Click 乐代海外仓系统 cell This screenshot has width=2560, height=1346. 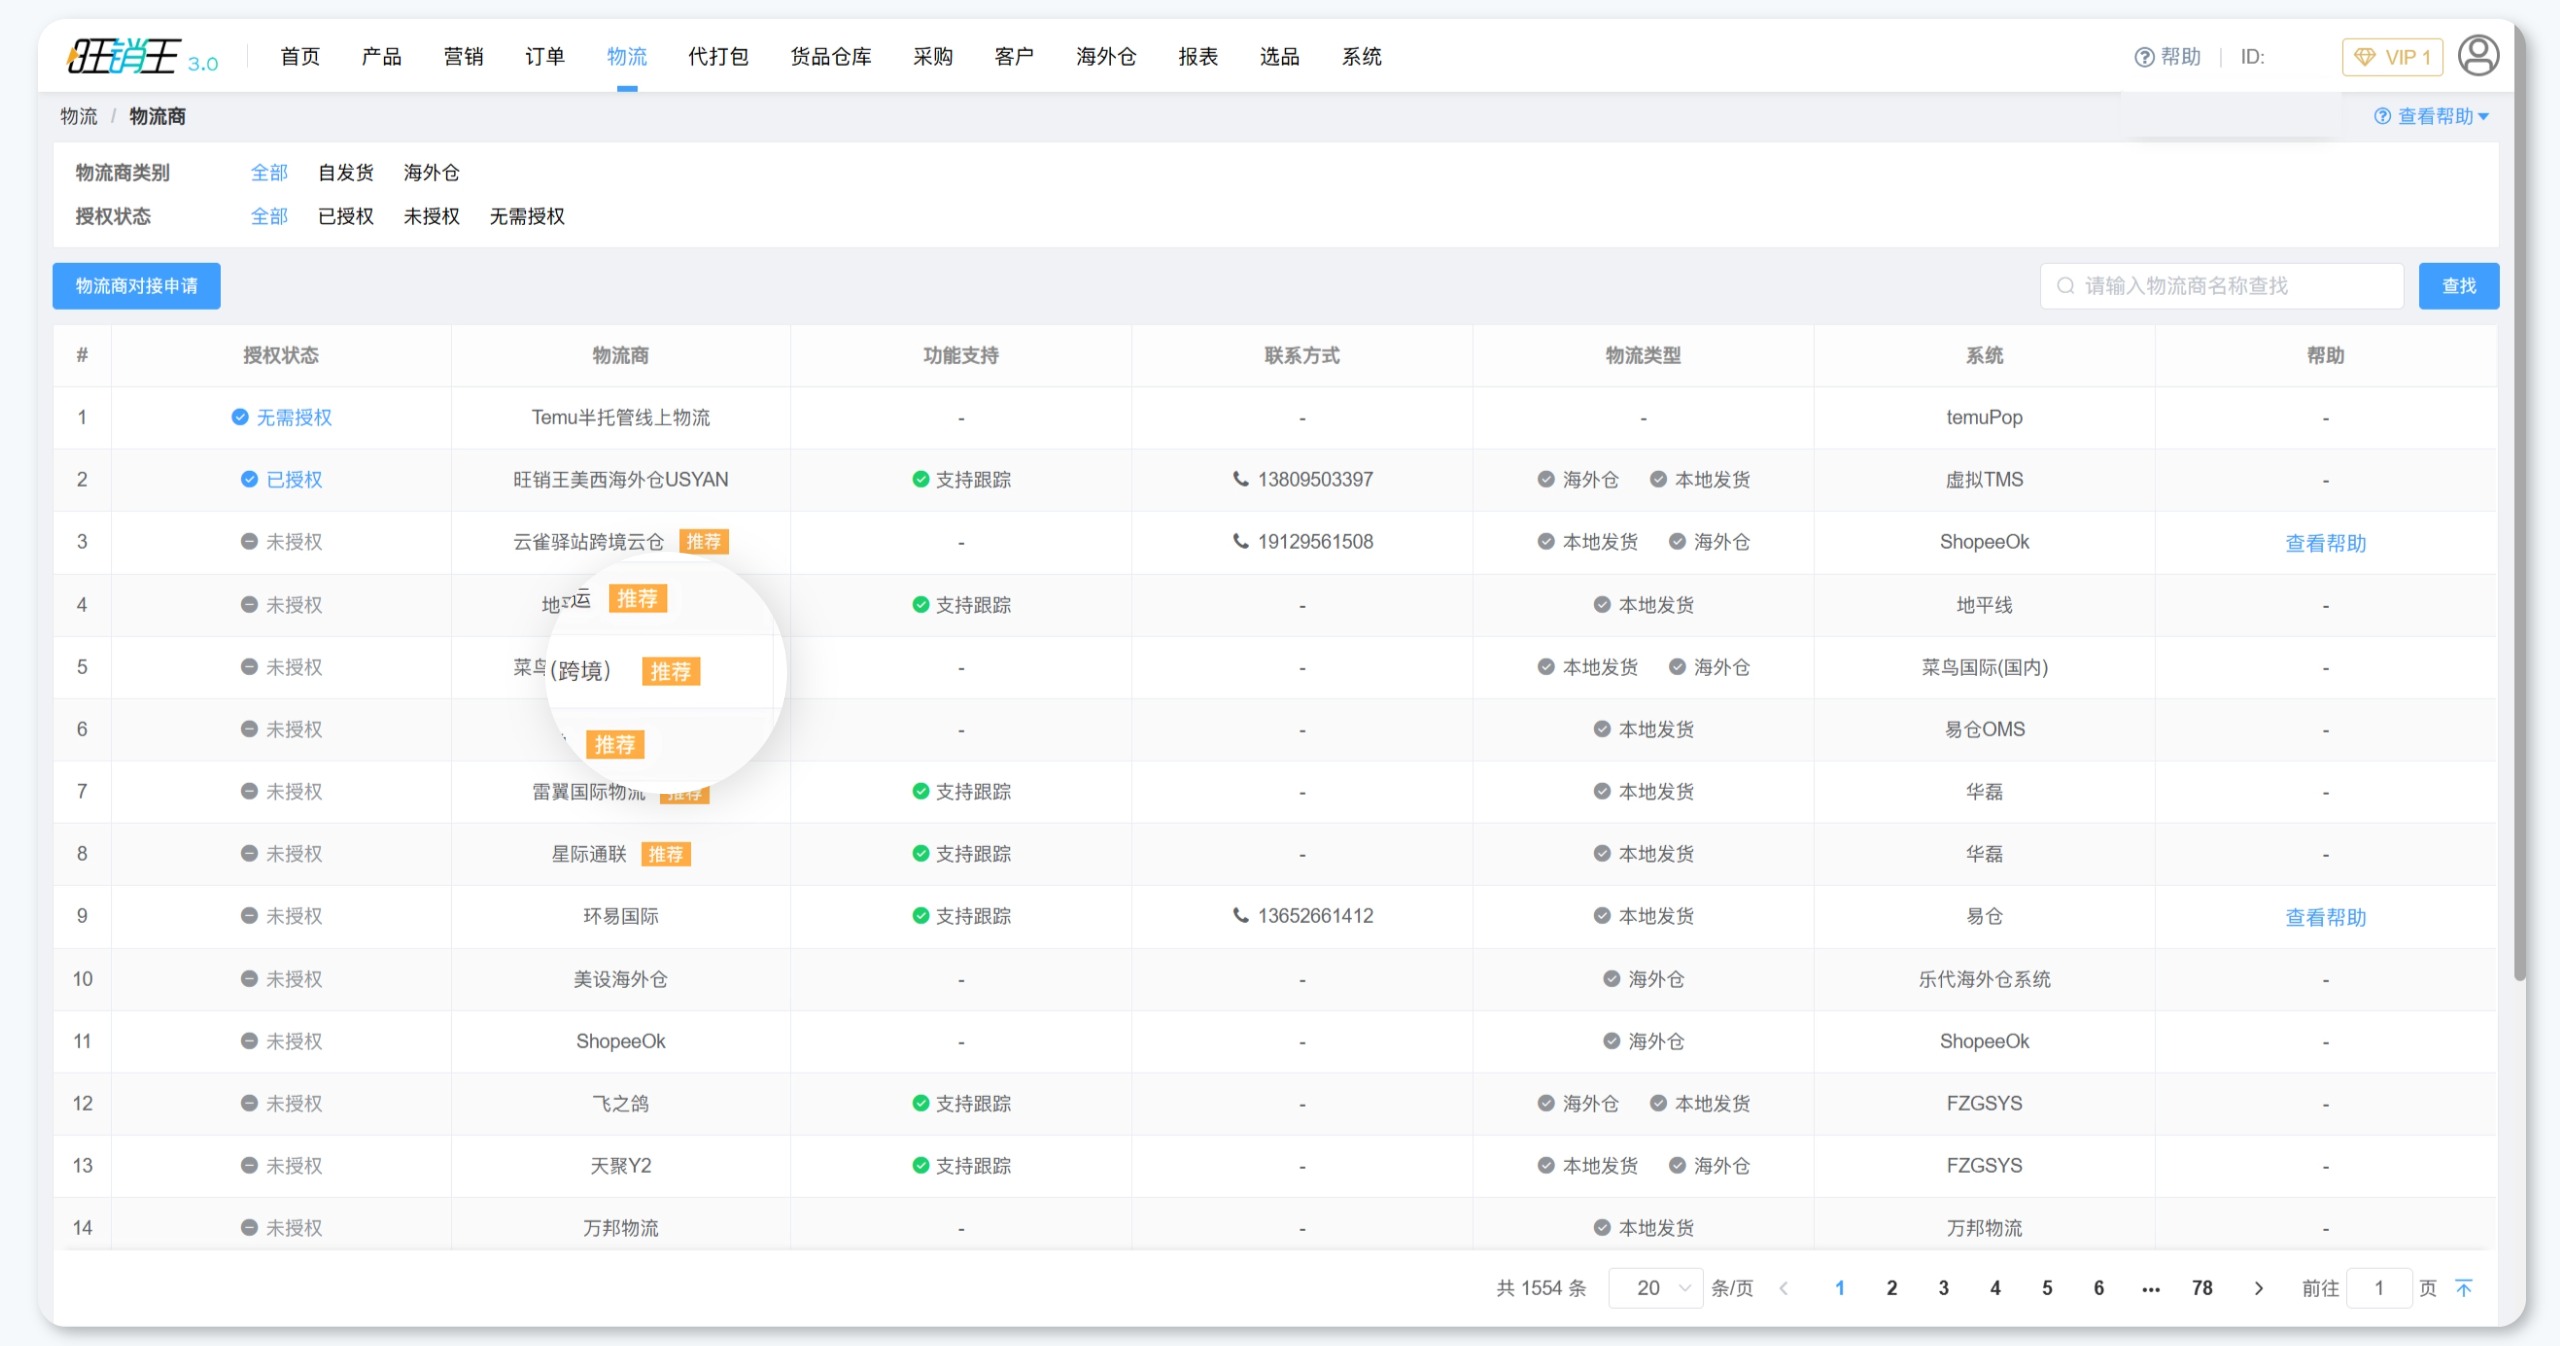coord(1984,979)
